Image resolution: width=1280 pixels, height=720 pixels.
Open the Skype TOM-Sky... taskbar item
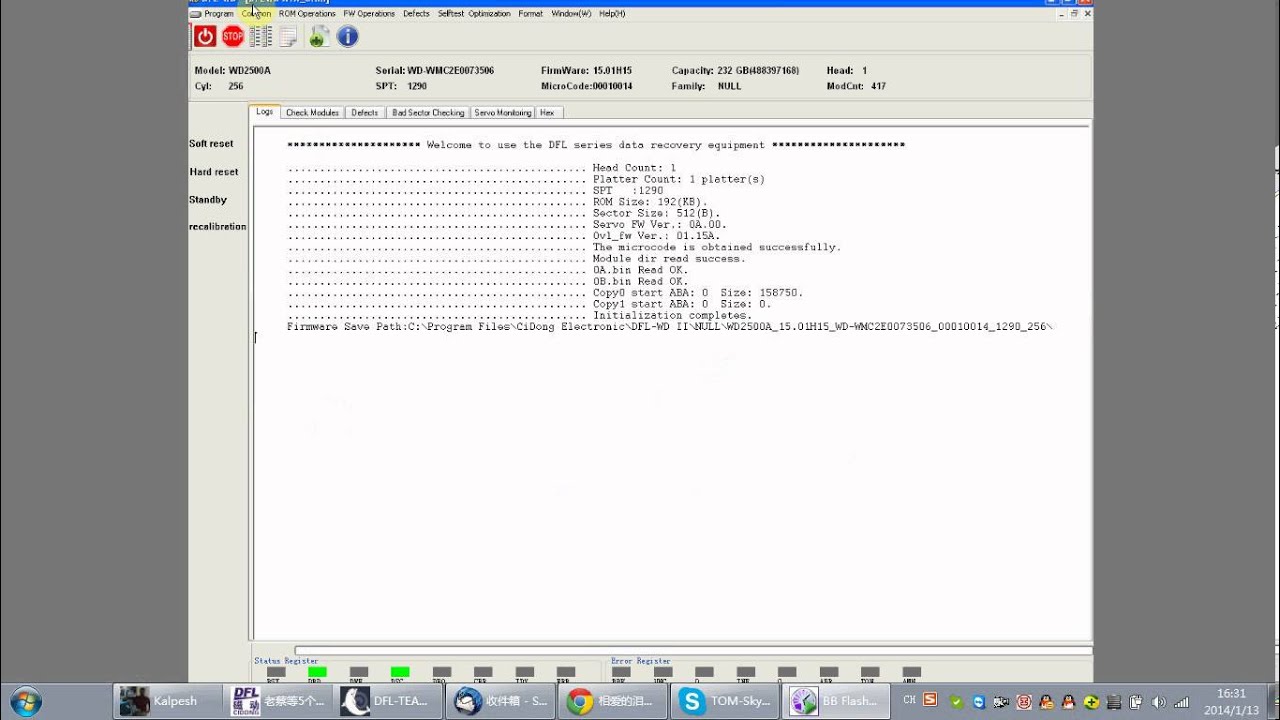click(x=722, y=701)
